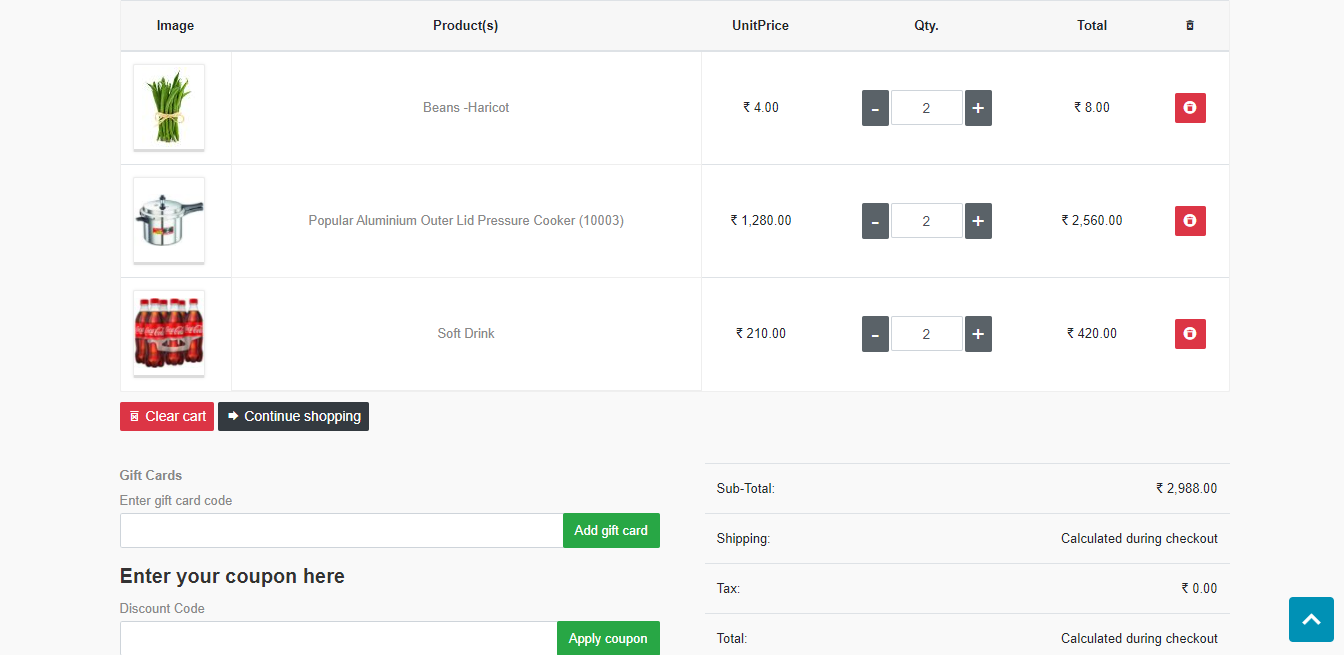Open Soft Drink product link
This screenshot has width=1344, height=655.
[x=466, y=334]
